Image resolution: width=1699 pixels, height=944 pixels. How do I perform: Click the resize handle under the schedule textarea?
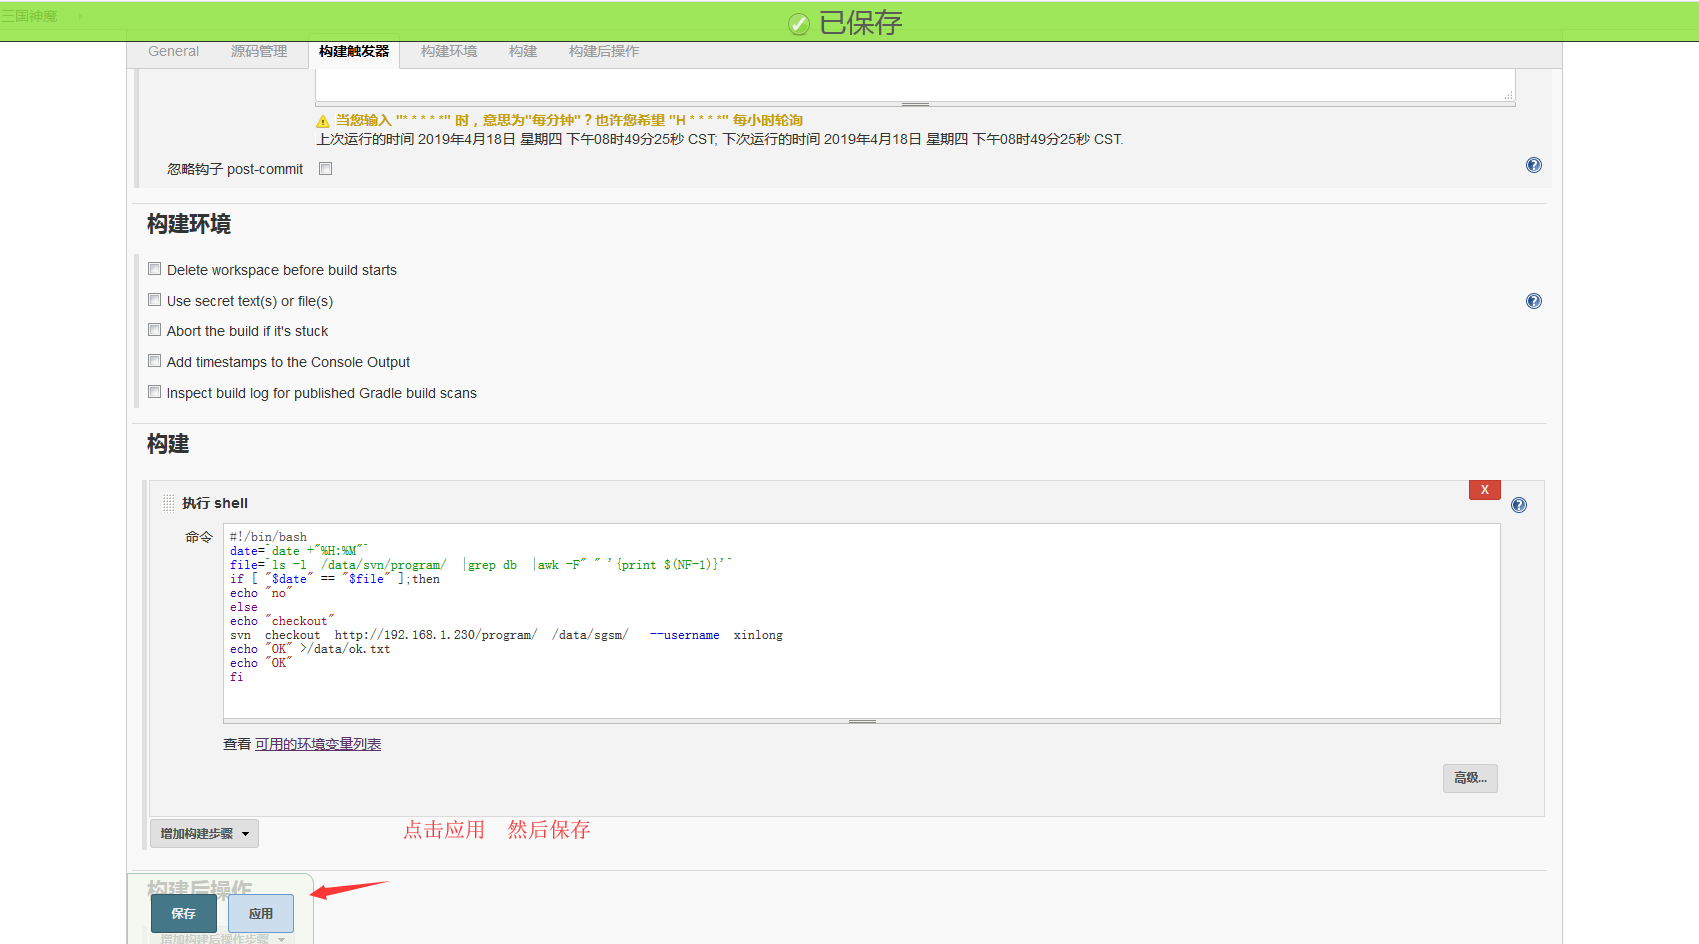pos(914,104)
